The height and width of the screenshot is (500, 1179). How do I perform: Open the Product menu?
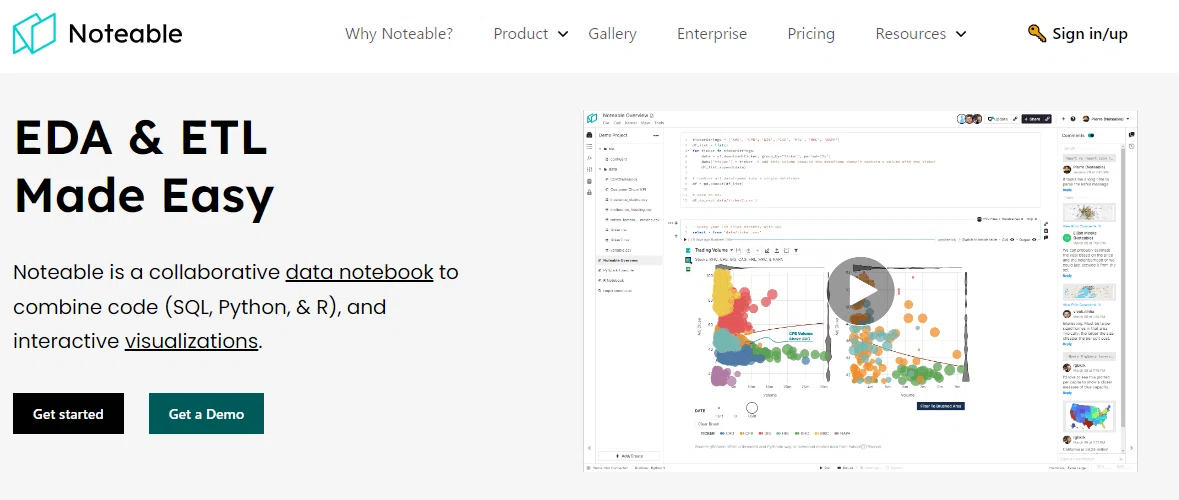coord(521,34)
